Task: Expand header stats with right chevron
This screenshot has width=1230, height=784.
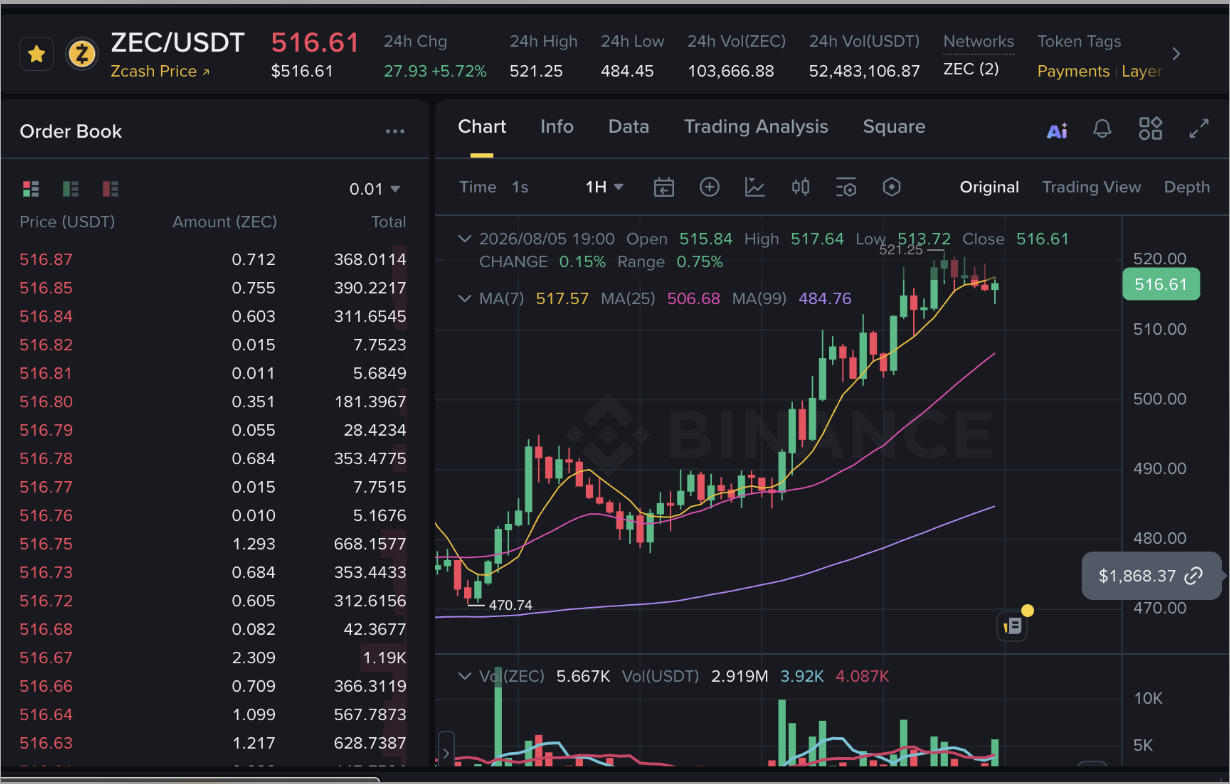Action: coord(1176,54)
